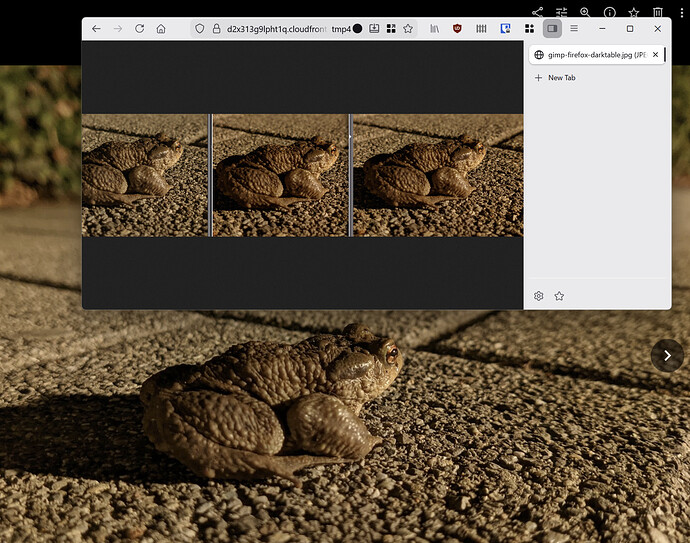690x543 pixels.
Task: Toggle the sidebar panel button
Action: point(551,29)
